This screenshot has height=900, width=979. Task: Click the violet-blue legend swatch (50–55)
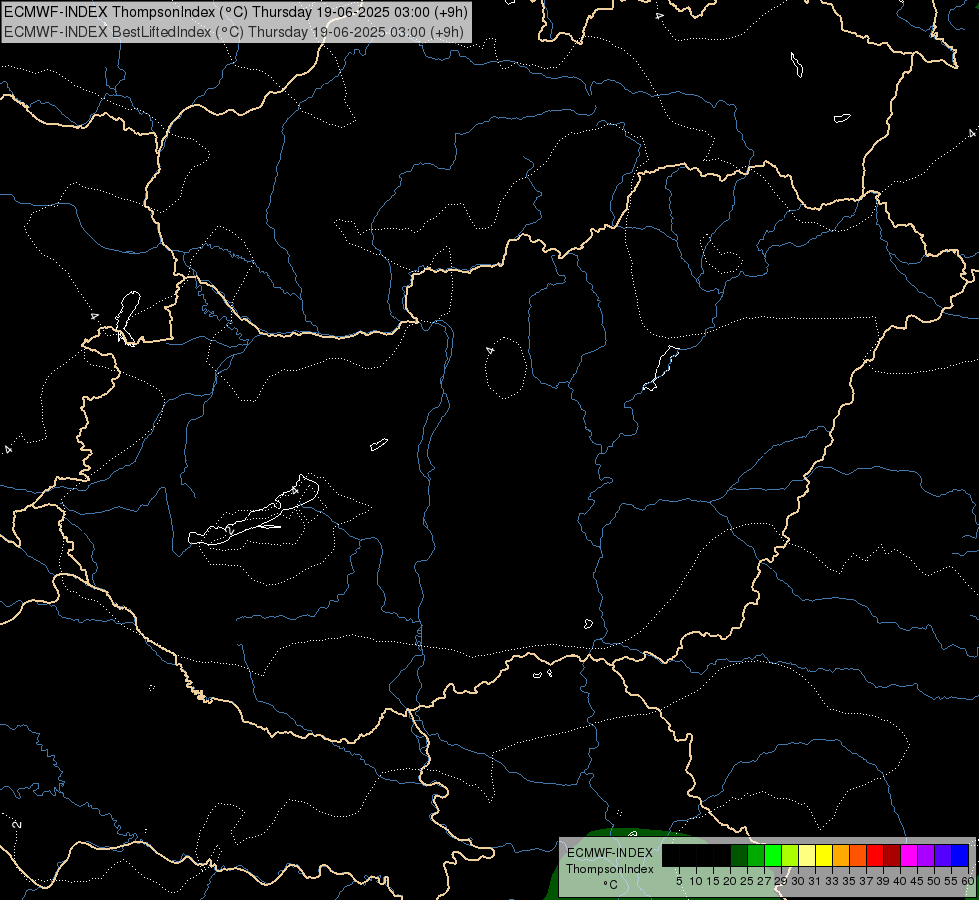(x=943, y=856)
